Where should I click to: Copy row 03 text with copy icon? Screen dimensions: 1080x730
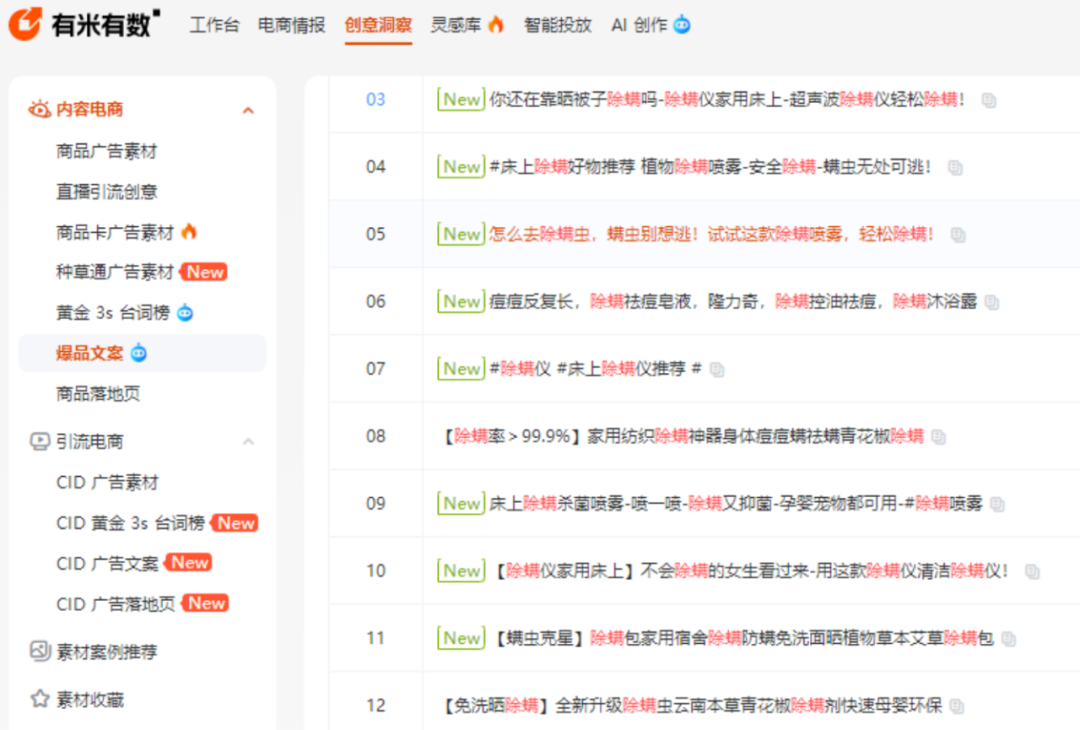(989, 101)
